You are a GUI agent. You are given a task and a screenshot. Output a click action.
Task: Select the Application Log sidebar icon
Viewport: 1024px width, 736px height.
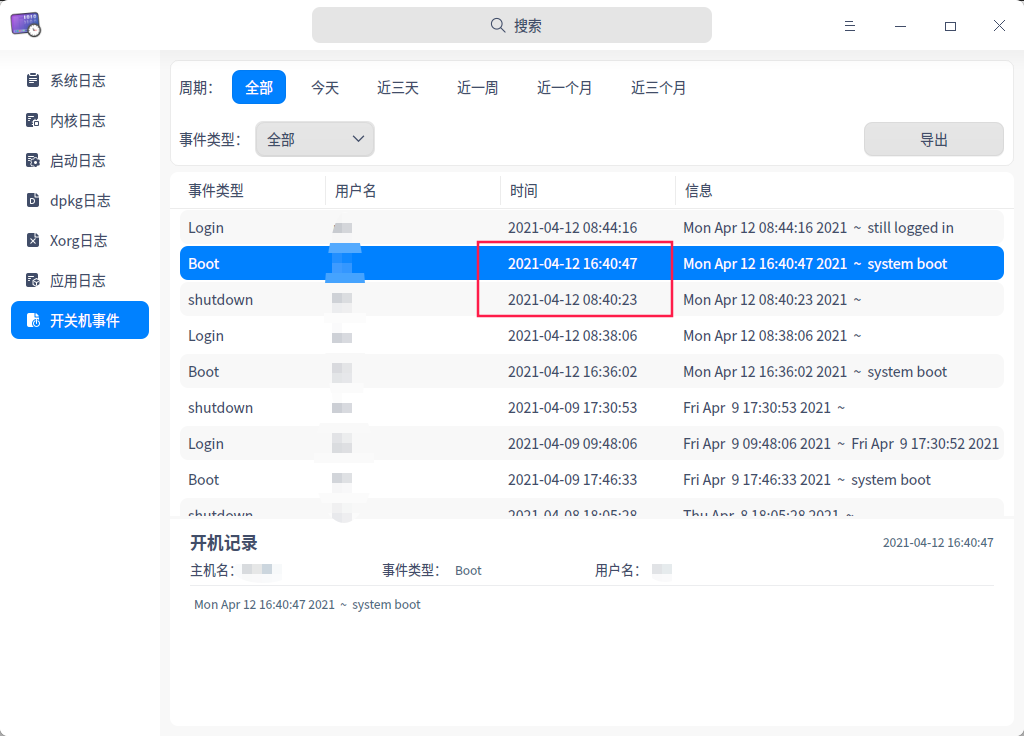tap(33, 280)
